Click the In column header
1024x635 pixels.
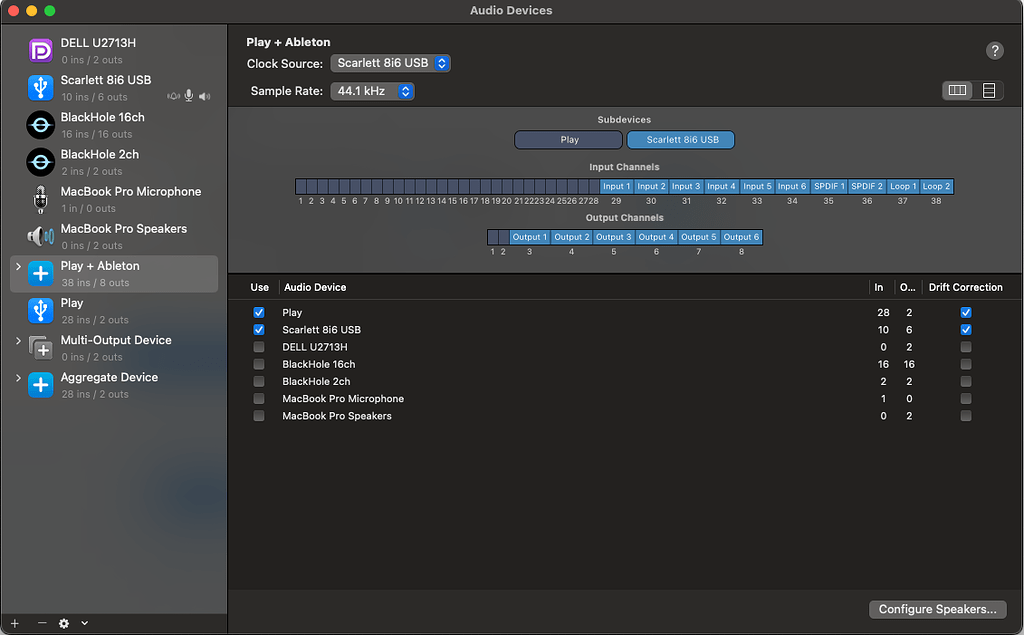(878, 287)
